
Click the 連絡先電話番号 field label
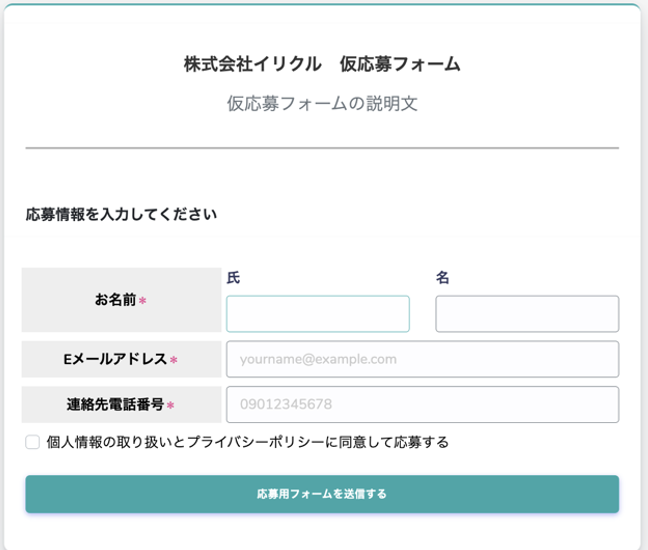[115, 405]
